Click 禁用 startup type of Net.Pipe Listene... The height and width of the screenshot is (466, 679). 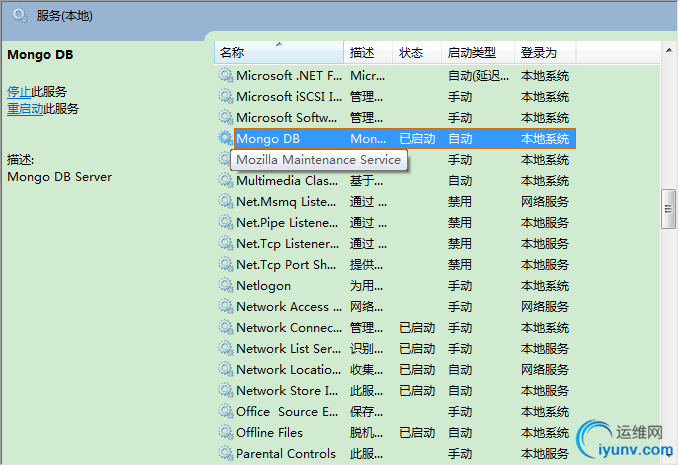coord(459,222)
